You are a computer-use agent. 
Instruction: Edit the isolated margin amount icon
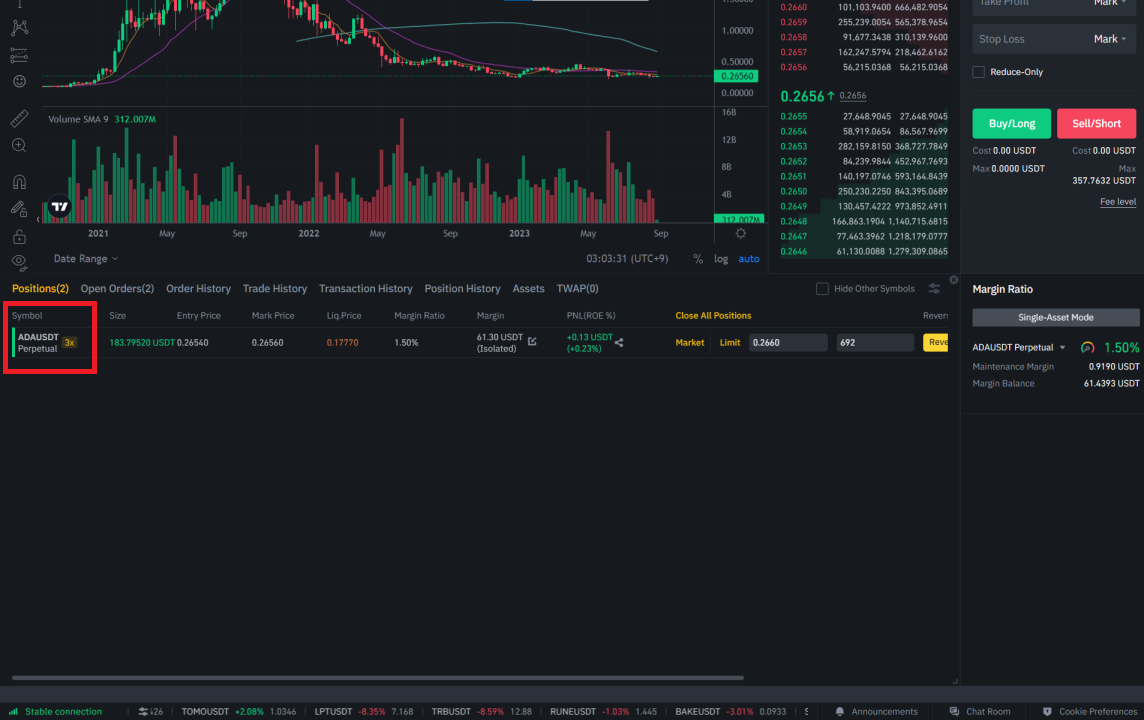click(x=533, y=341)
